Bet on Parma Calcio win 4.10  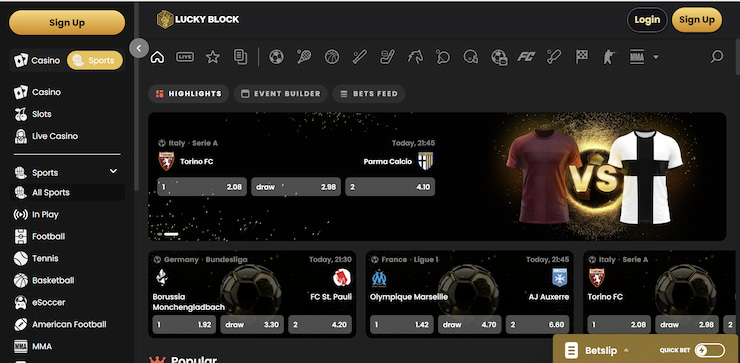pyautogui.click(x=390, y=187)
